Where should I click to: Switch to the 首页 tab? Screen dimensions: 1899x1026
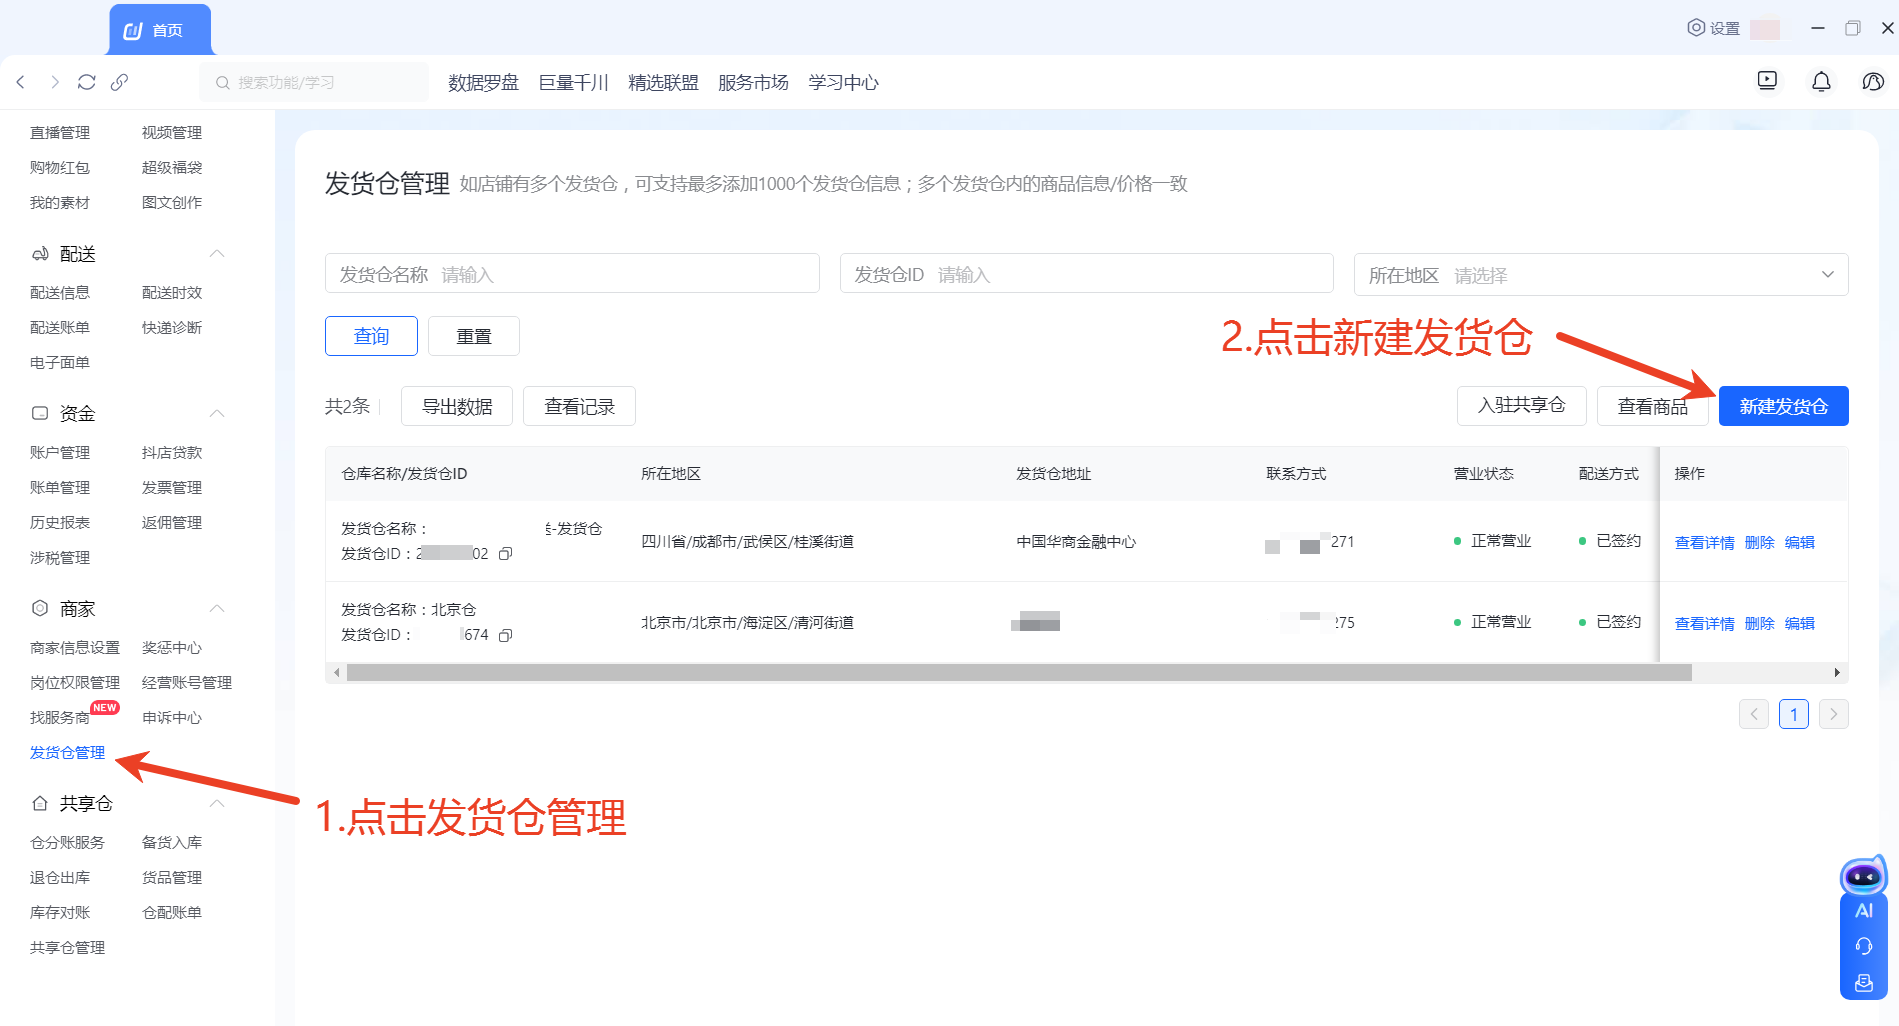[x=160, y=30]
